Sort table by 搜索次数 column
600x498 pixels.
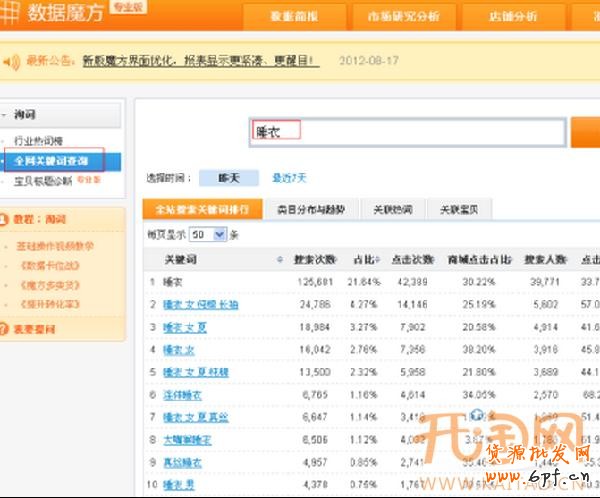click(x=315, y=260)
